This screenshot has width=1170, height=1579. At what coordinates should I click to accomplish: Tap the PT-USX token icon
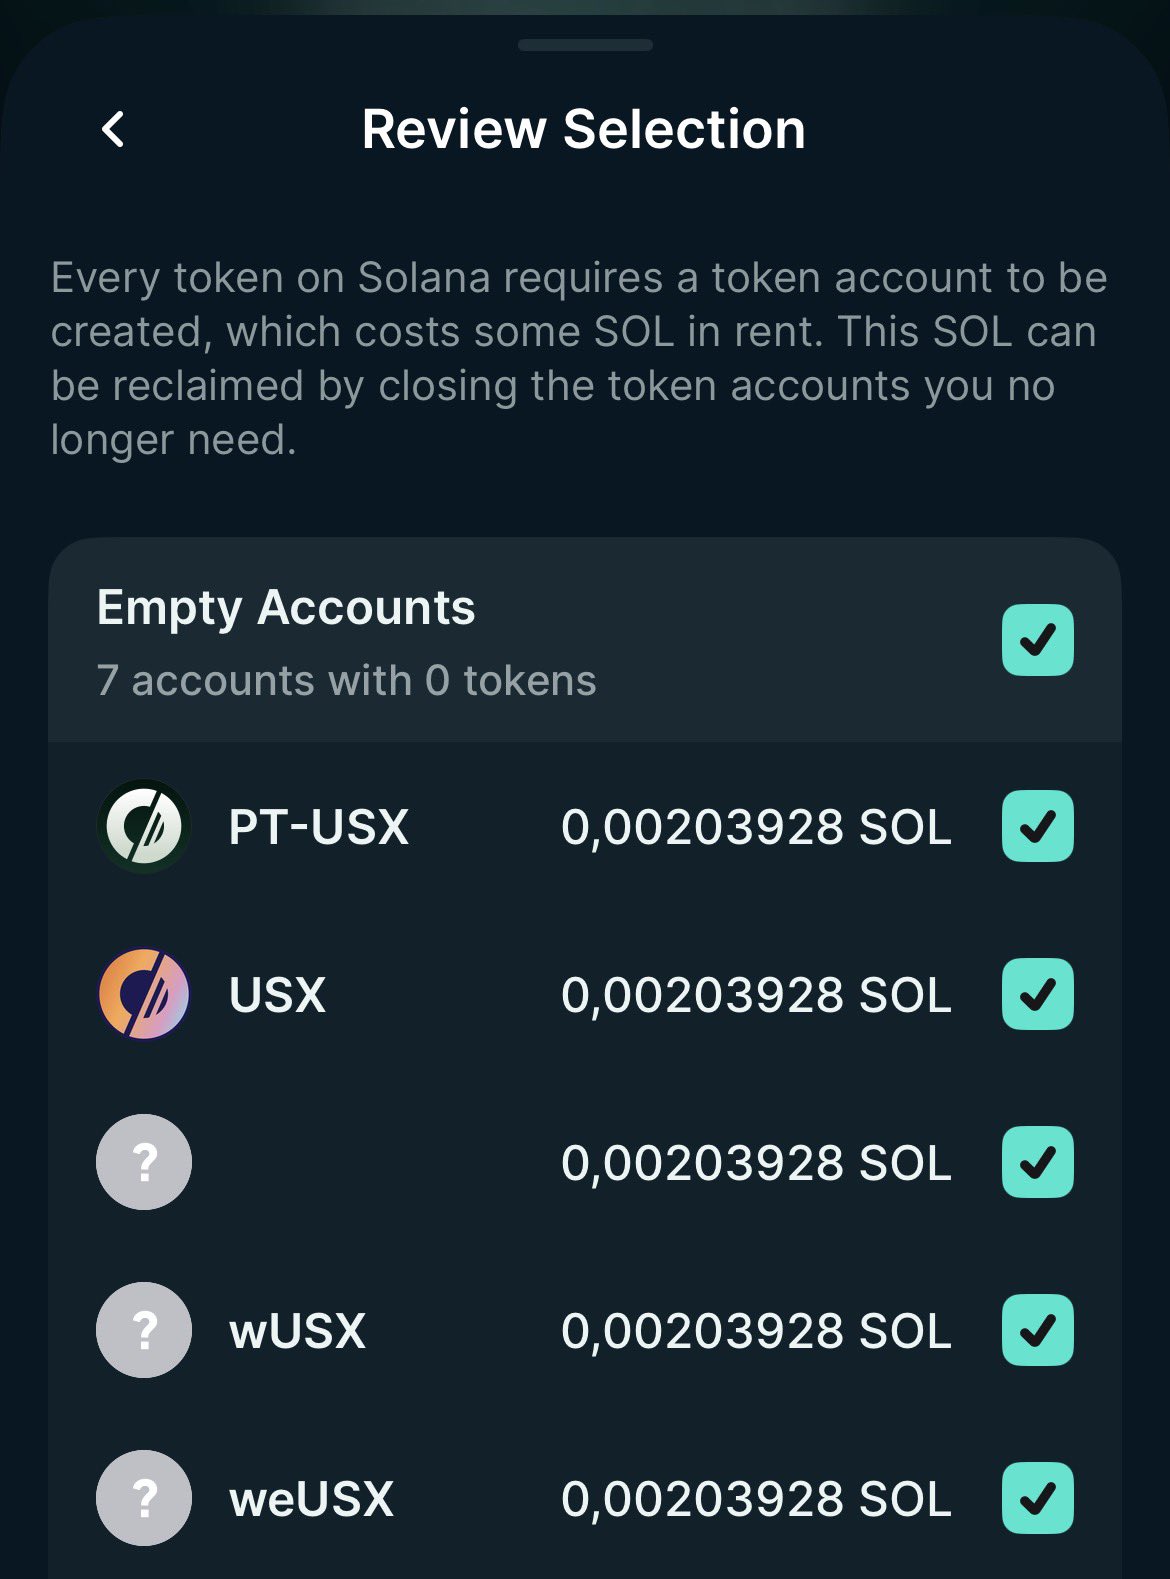[x=144, y=827]
